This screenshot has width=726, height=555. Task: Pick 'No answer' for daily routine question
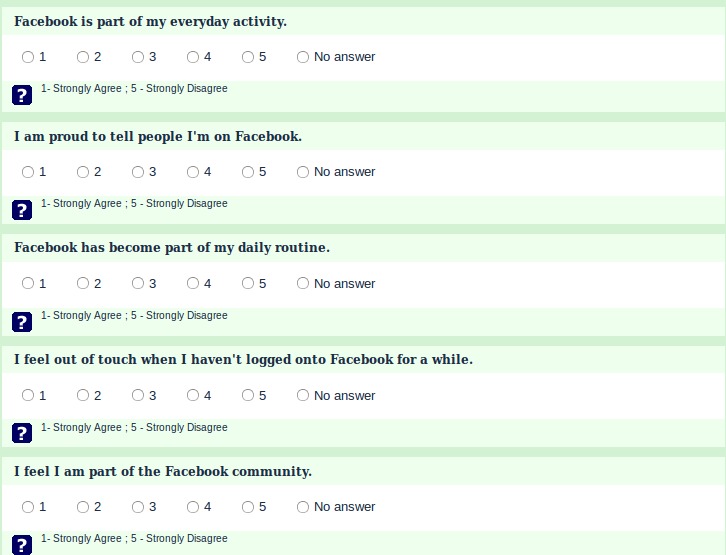[303, 284]
